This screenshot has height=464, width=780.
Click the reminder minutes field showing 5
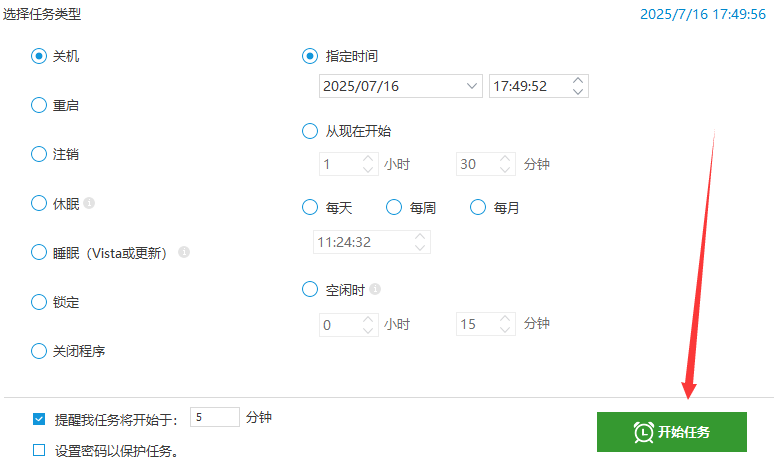215,417
